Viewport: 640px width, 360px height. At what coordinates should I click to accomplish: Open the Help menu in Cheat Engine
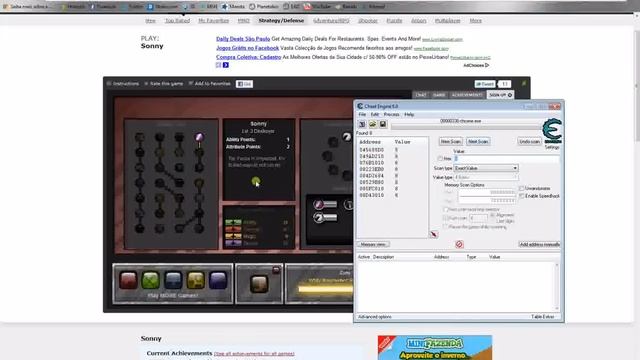pos(409,114)
